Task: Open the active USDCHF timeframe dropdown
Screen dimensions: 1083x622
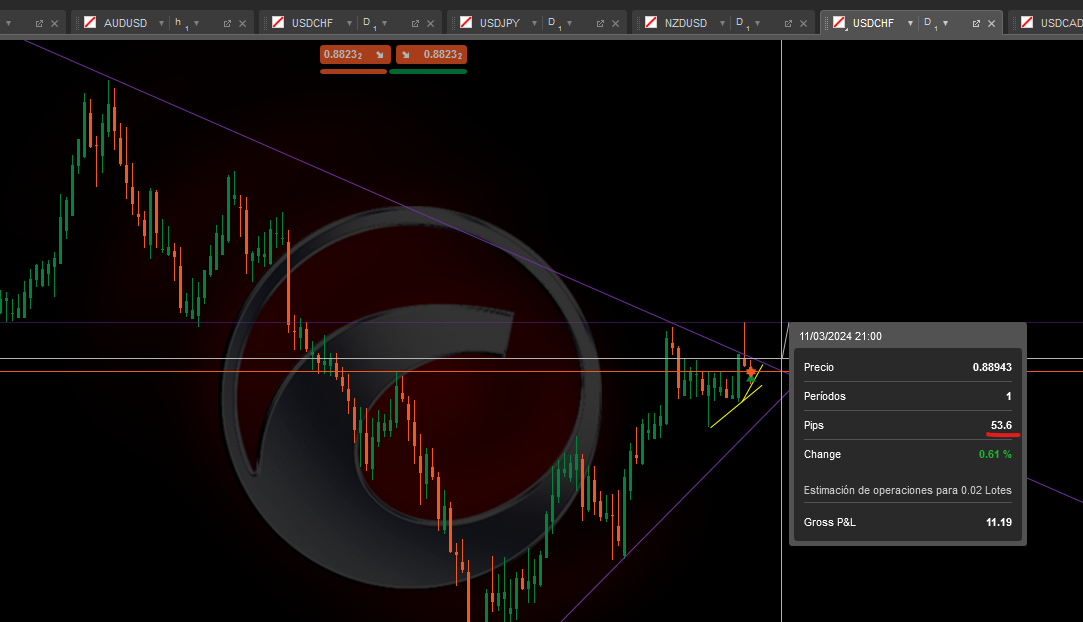Action: pos(946,23)
